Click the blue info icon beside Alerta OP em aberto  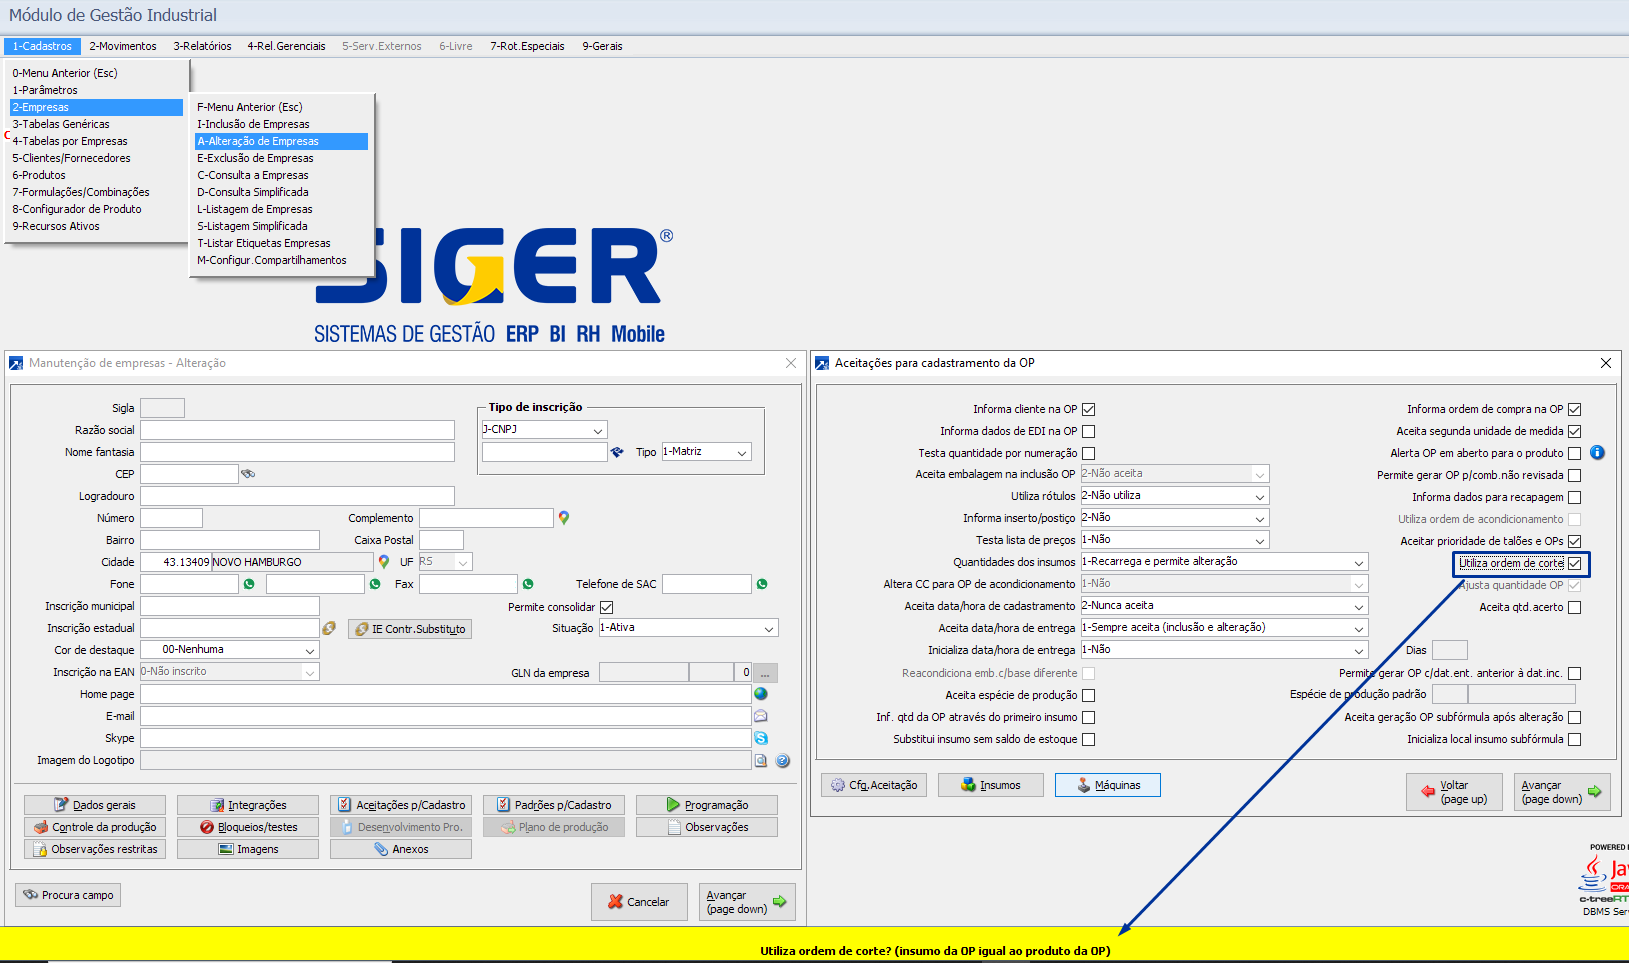1597,452
